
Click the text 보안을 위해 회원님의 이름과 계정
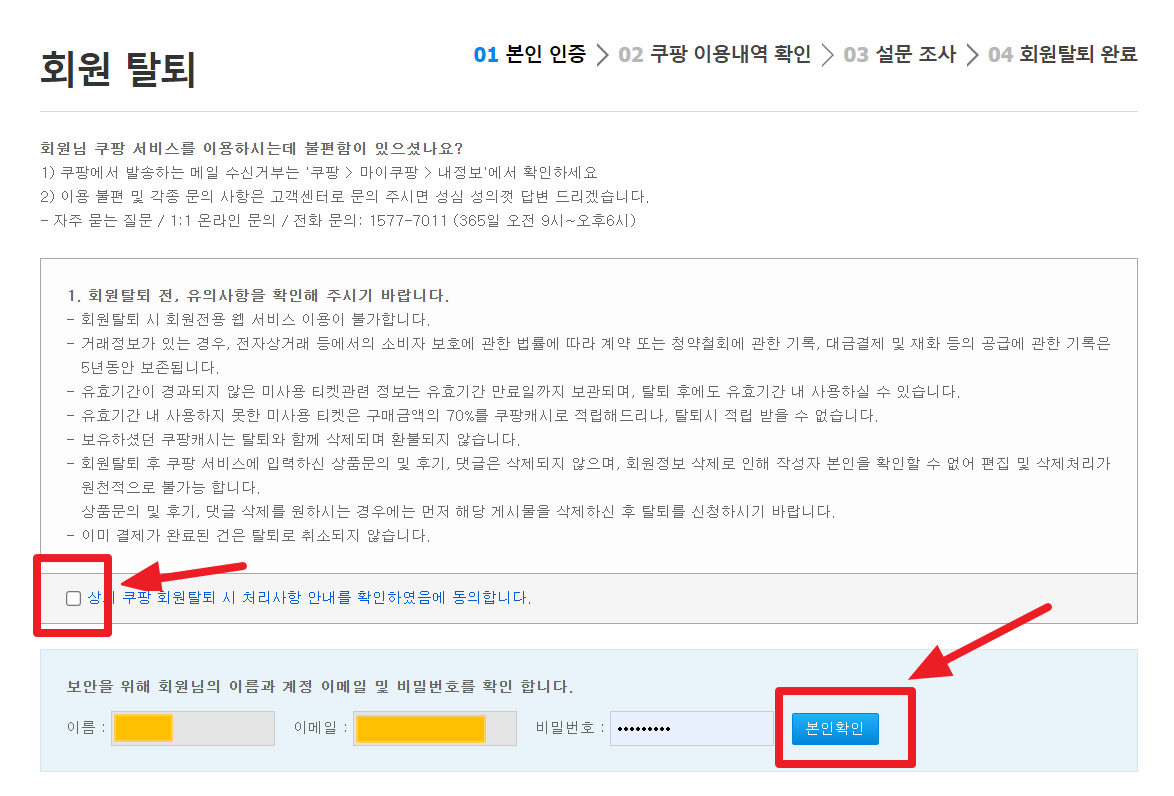coord(320,686)
